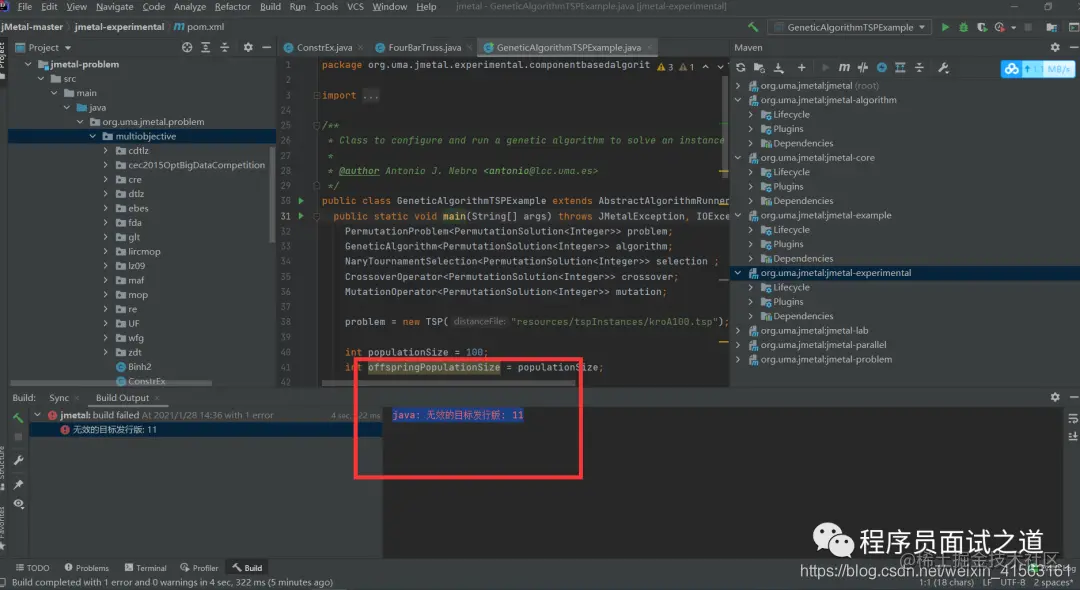Click Download Sources and Documentation icon in Maven

coord(779,67)
